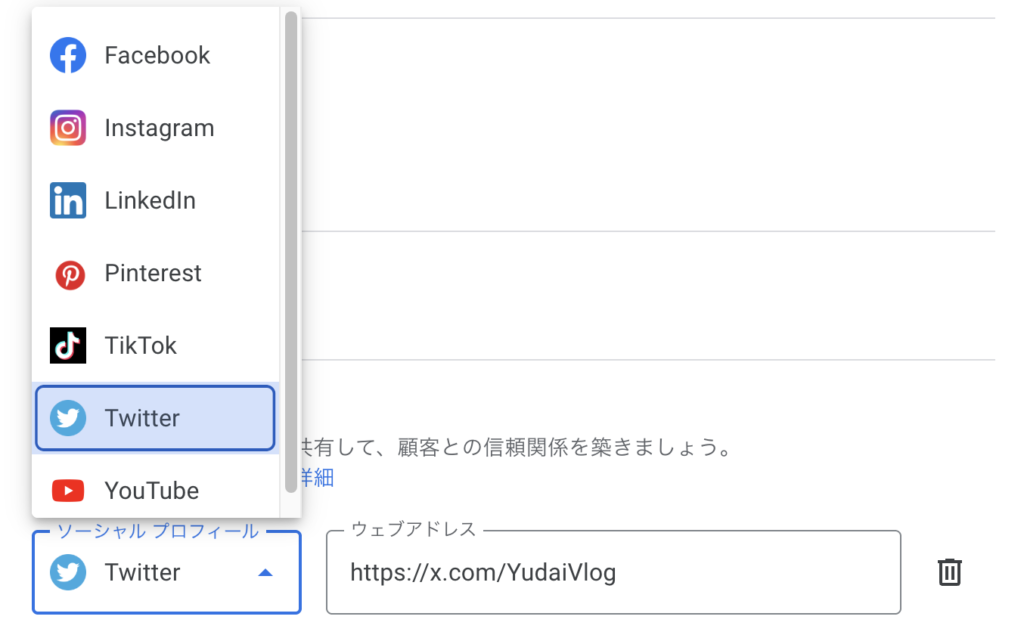The height and width of the screenshot is (635, 1024).
Task: Select Facebook from the dropdown list
Action: click(x=157, y=55)
